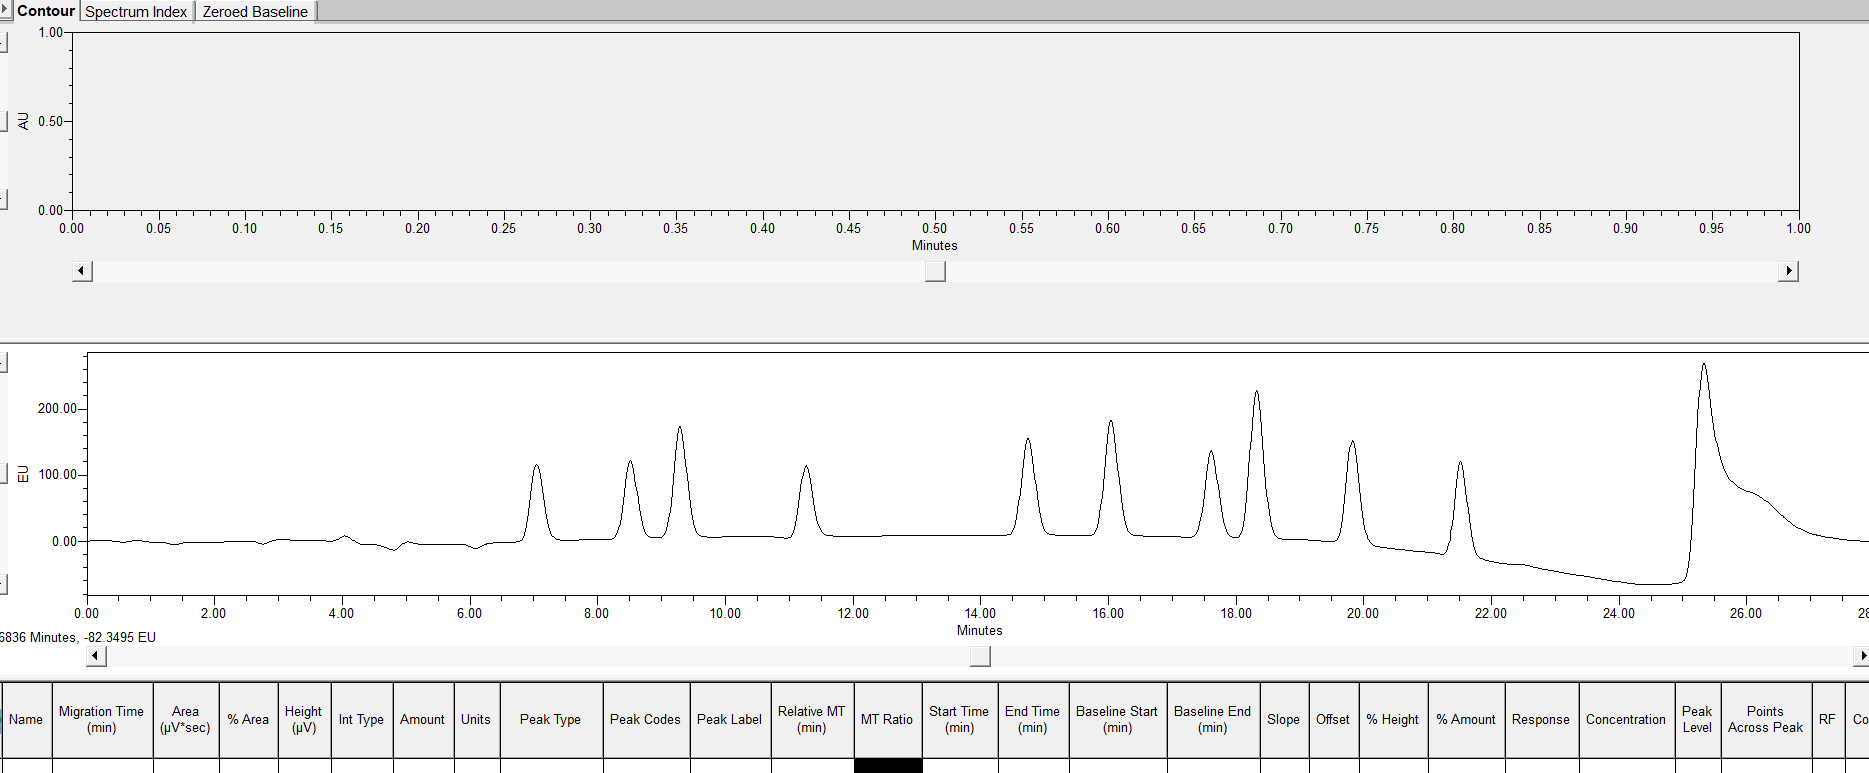Click the highlighted black cell under MT Ratio

click(888, 766)
